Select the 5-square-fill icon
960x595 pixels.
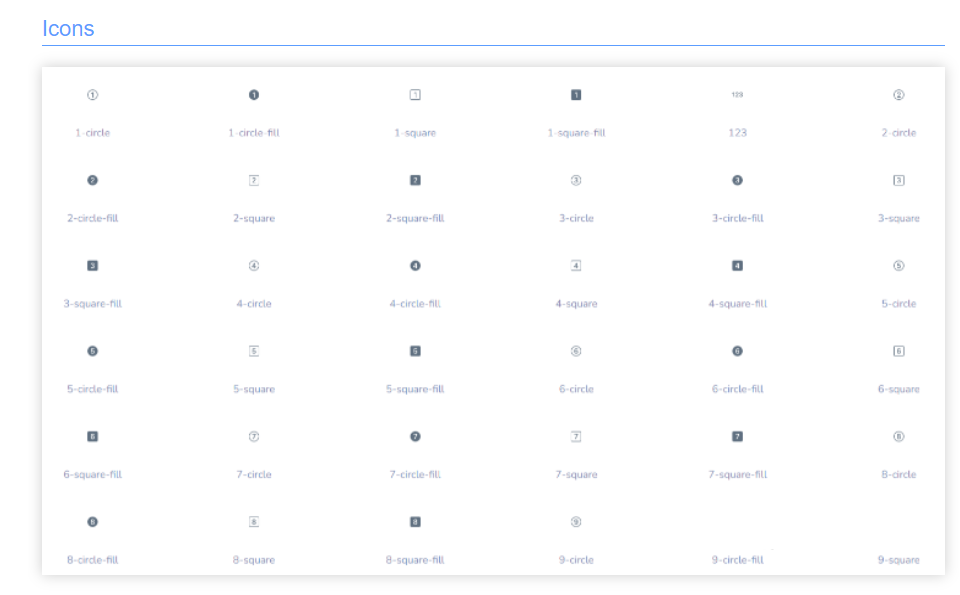click(415, 351)
